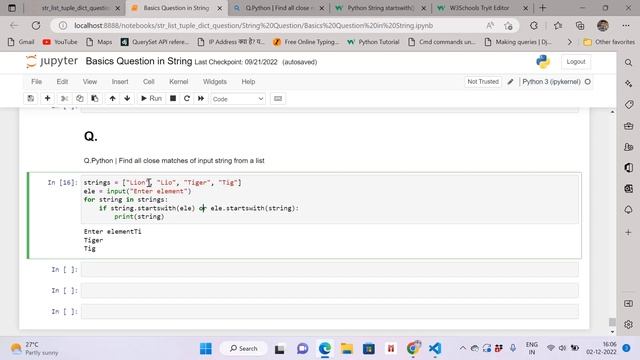Click the edit pencil icon near kernel name
Viewport: 640px width, 360px height.
(x=510, y=82)
